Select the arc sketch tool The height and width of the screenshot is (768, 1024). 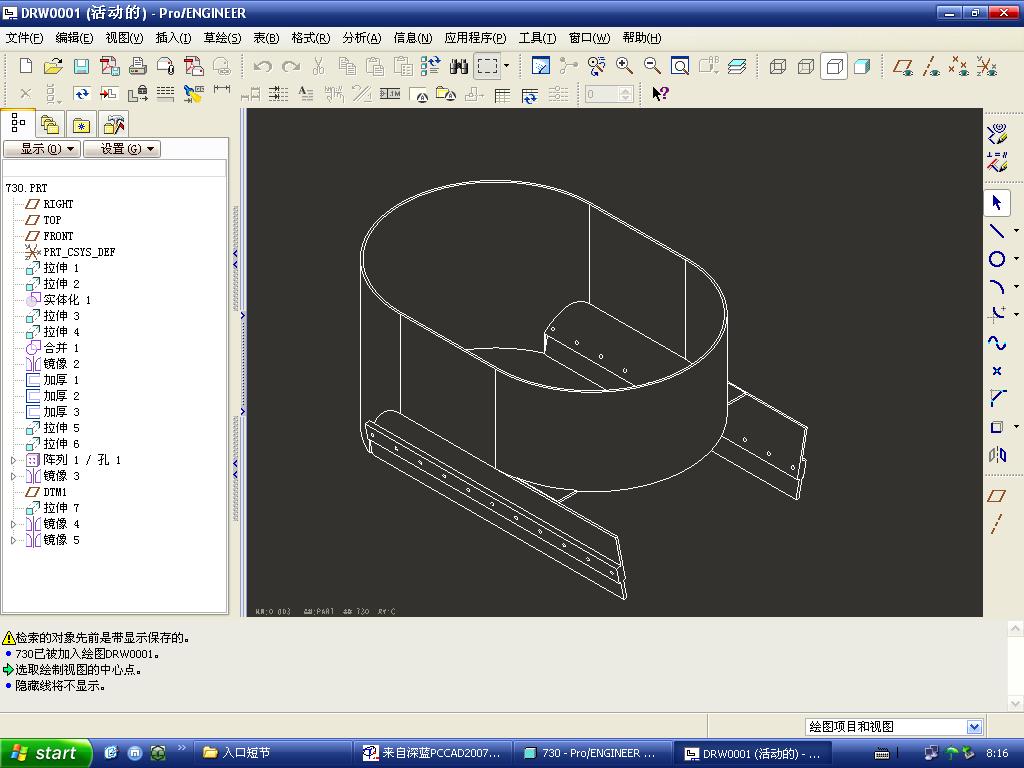(x=997, y=287)
